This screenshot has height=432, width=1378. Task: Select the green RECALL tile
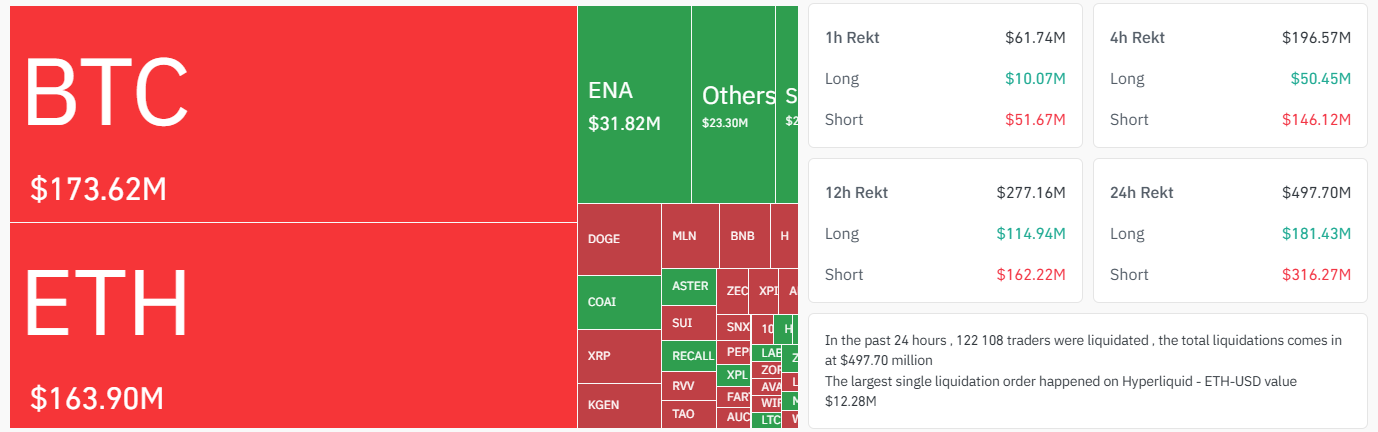click(689, 356)
